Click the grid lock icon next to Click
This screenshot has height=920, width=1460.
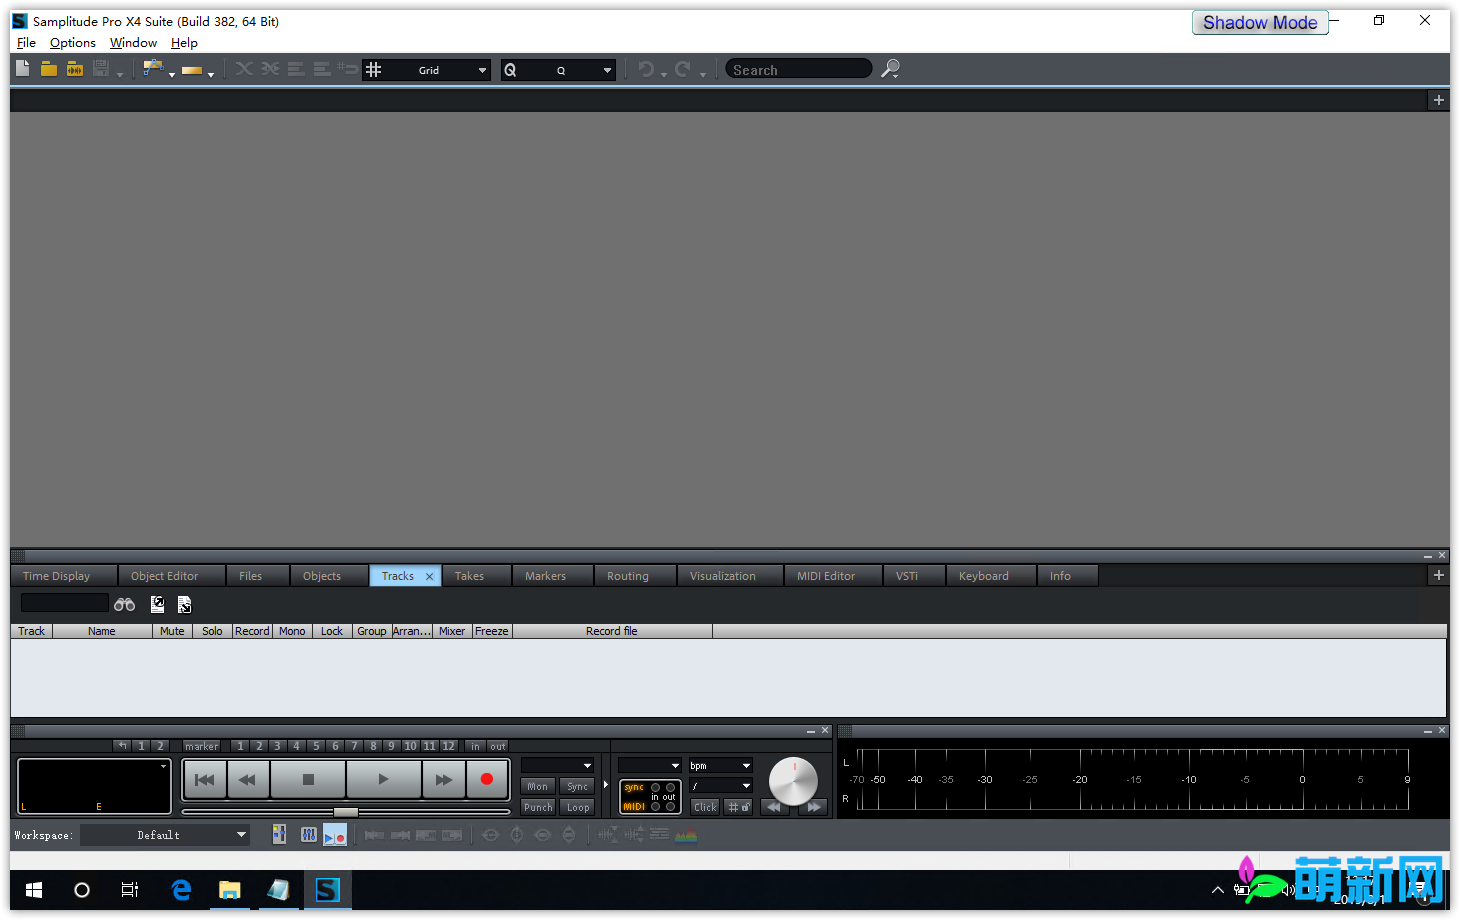[x=738, y=807]
